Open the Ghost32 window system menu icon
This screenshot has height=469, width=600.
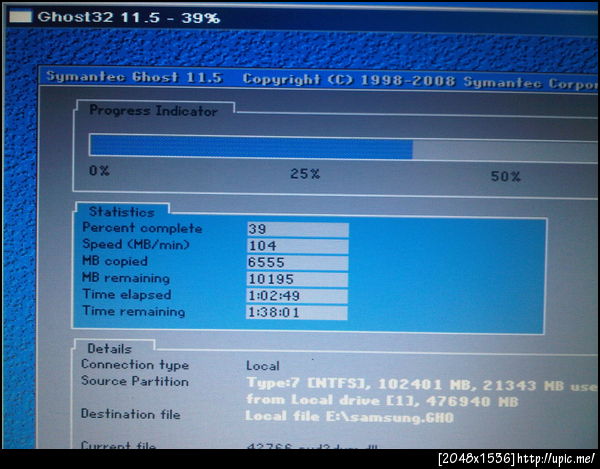(20, 16)
